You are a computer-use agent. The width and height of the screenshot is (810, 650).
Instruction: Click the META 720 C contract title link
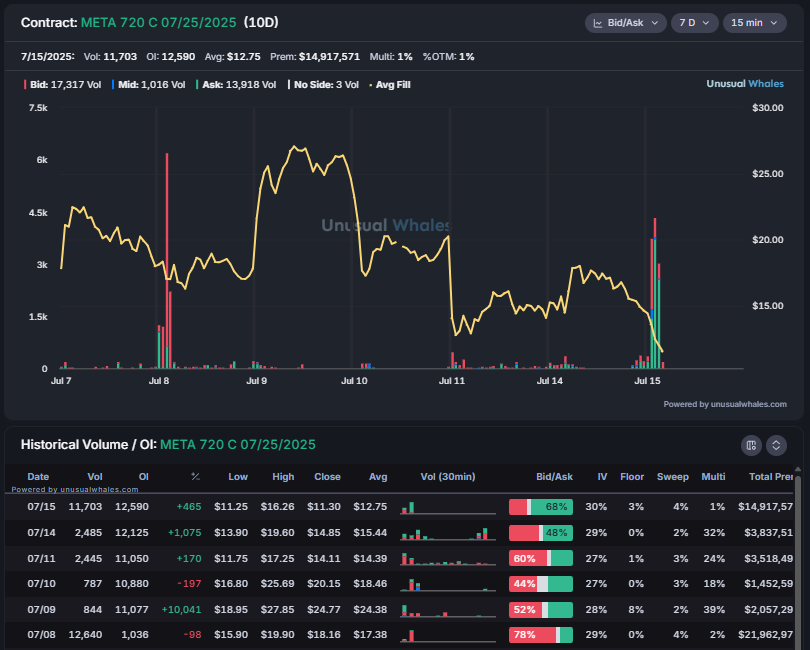[x=159, y=23]
